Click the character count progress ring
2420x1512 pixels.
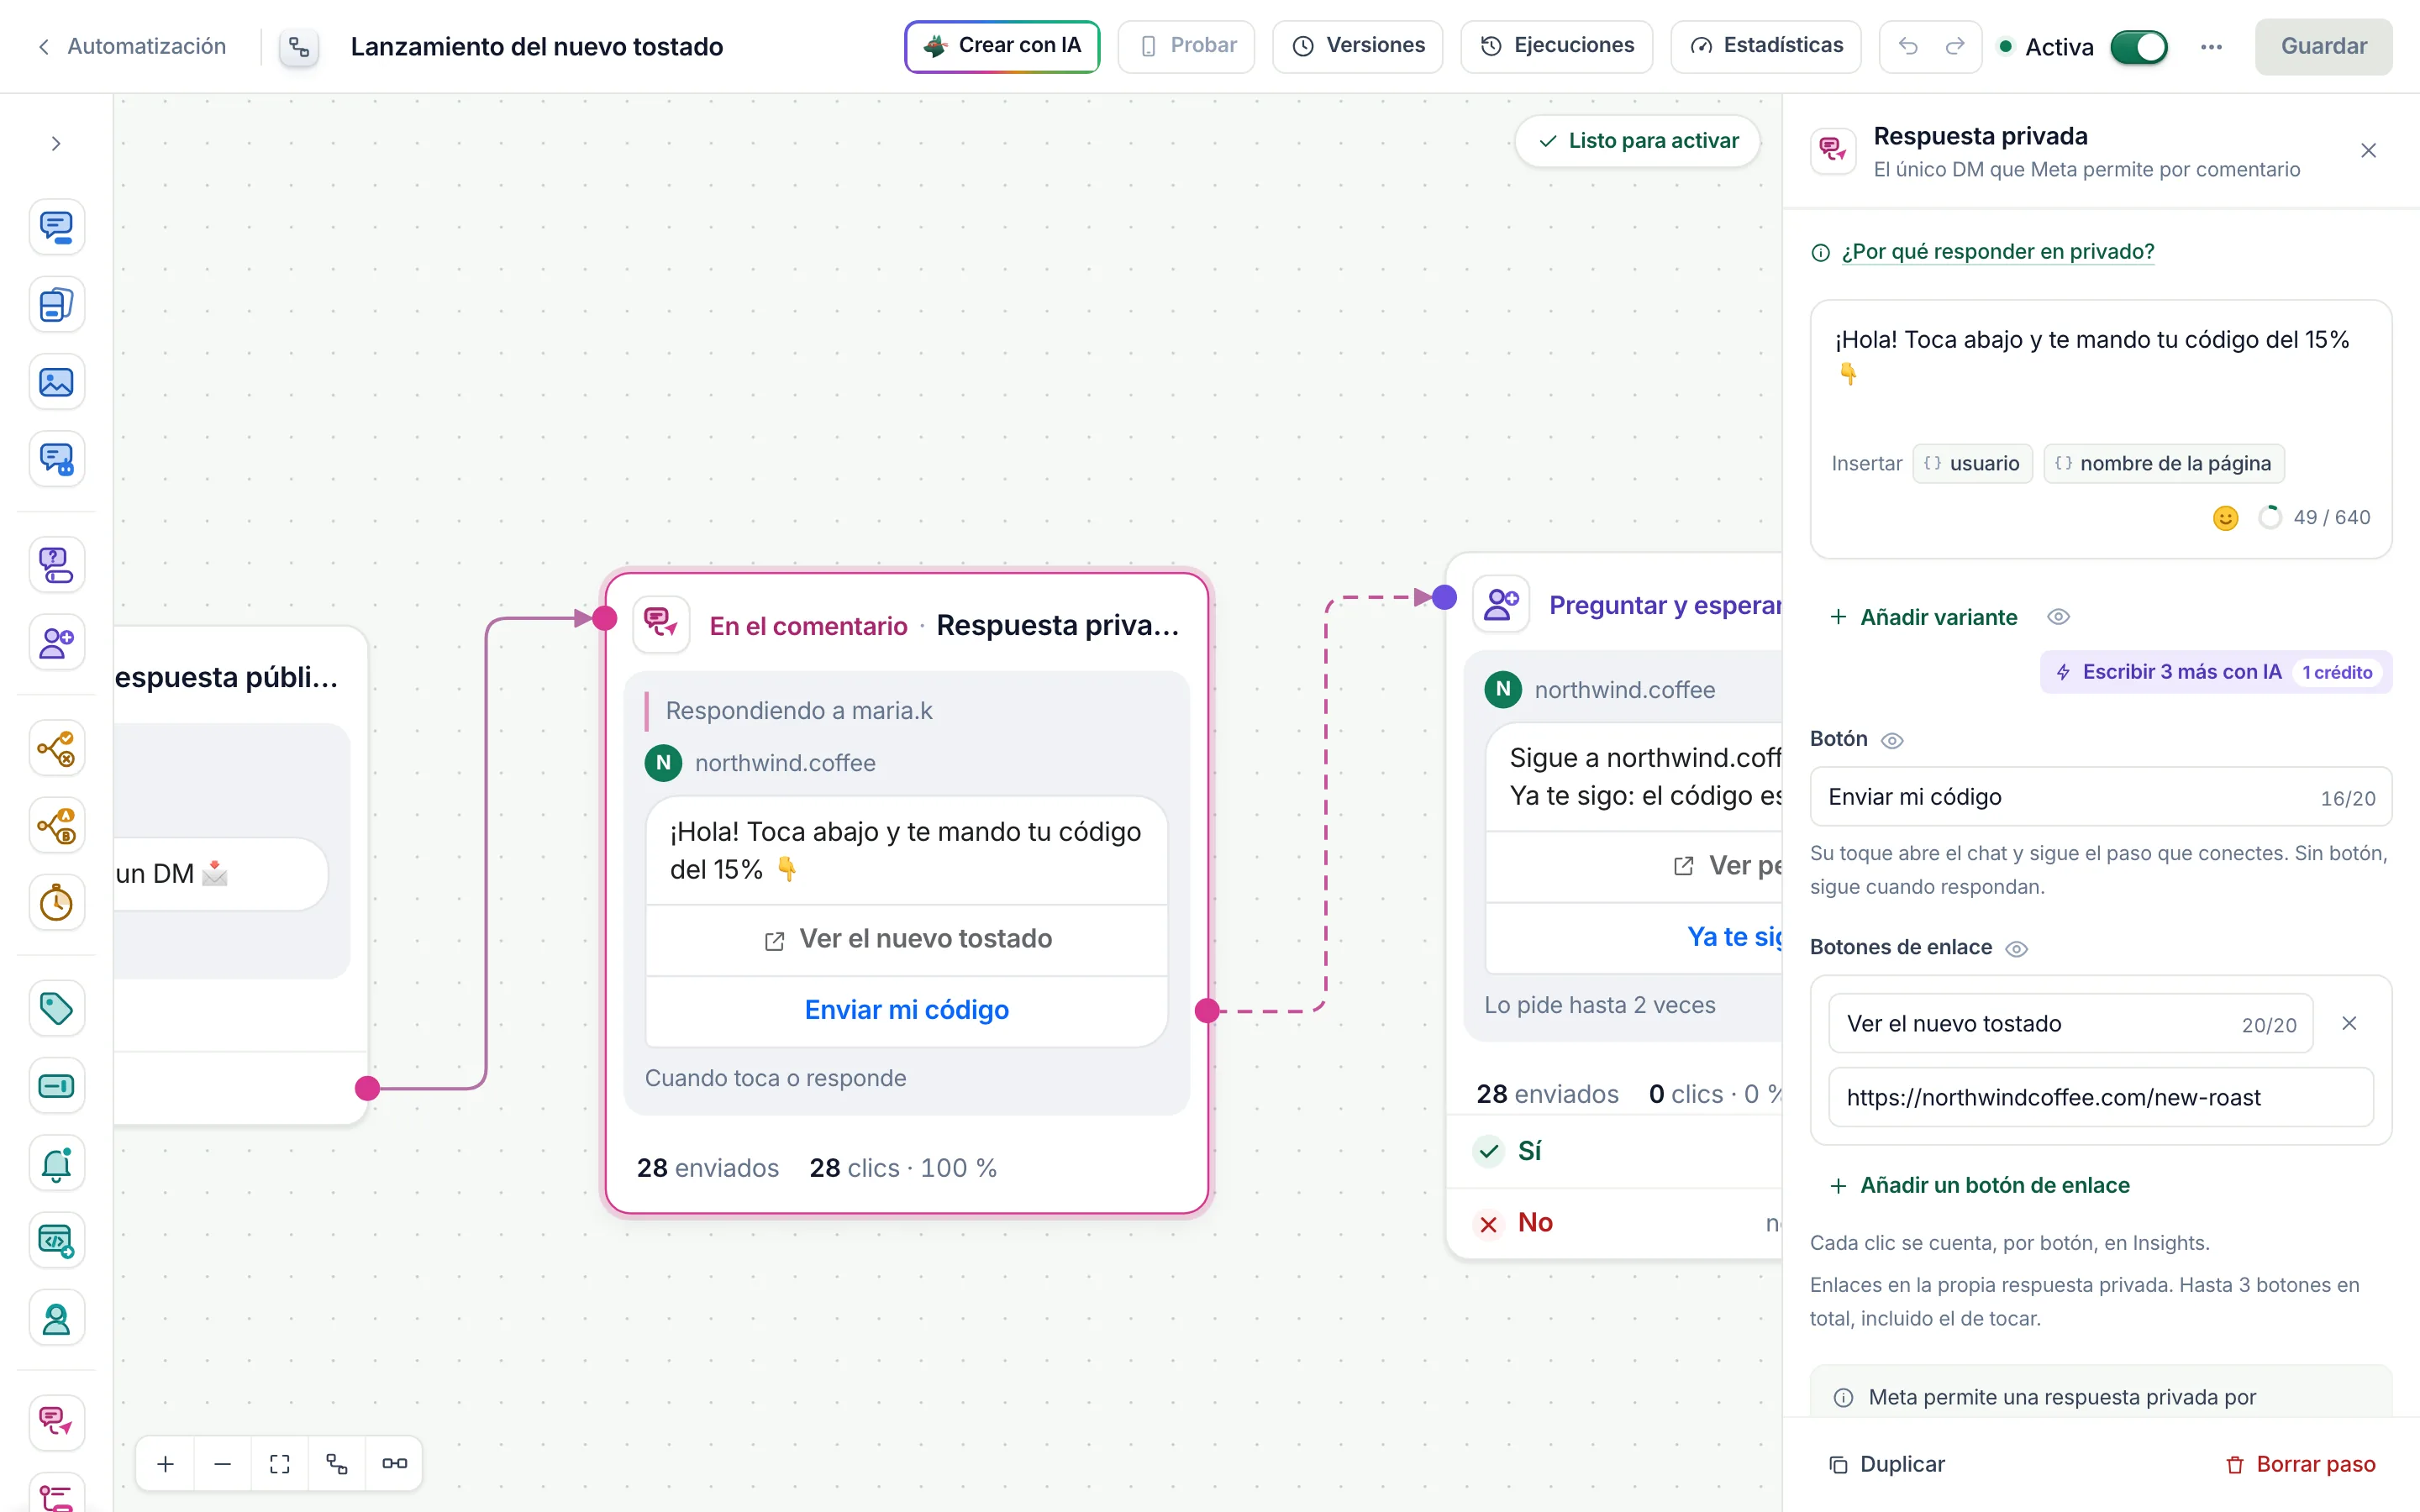[2270, 517]
